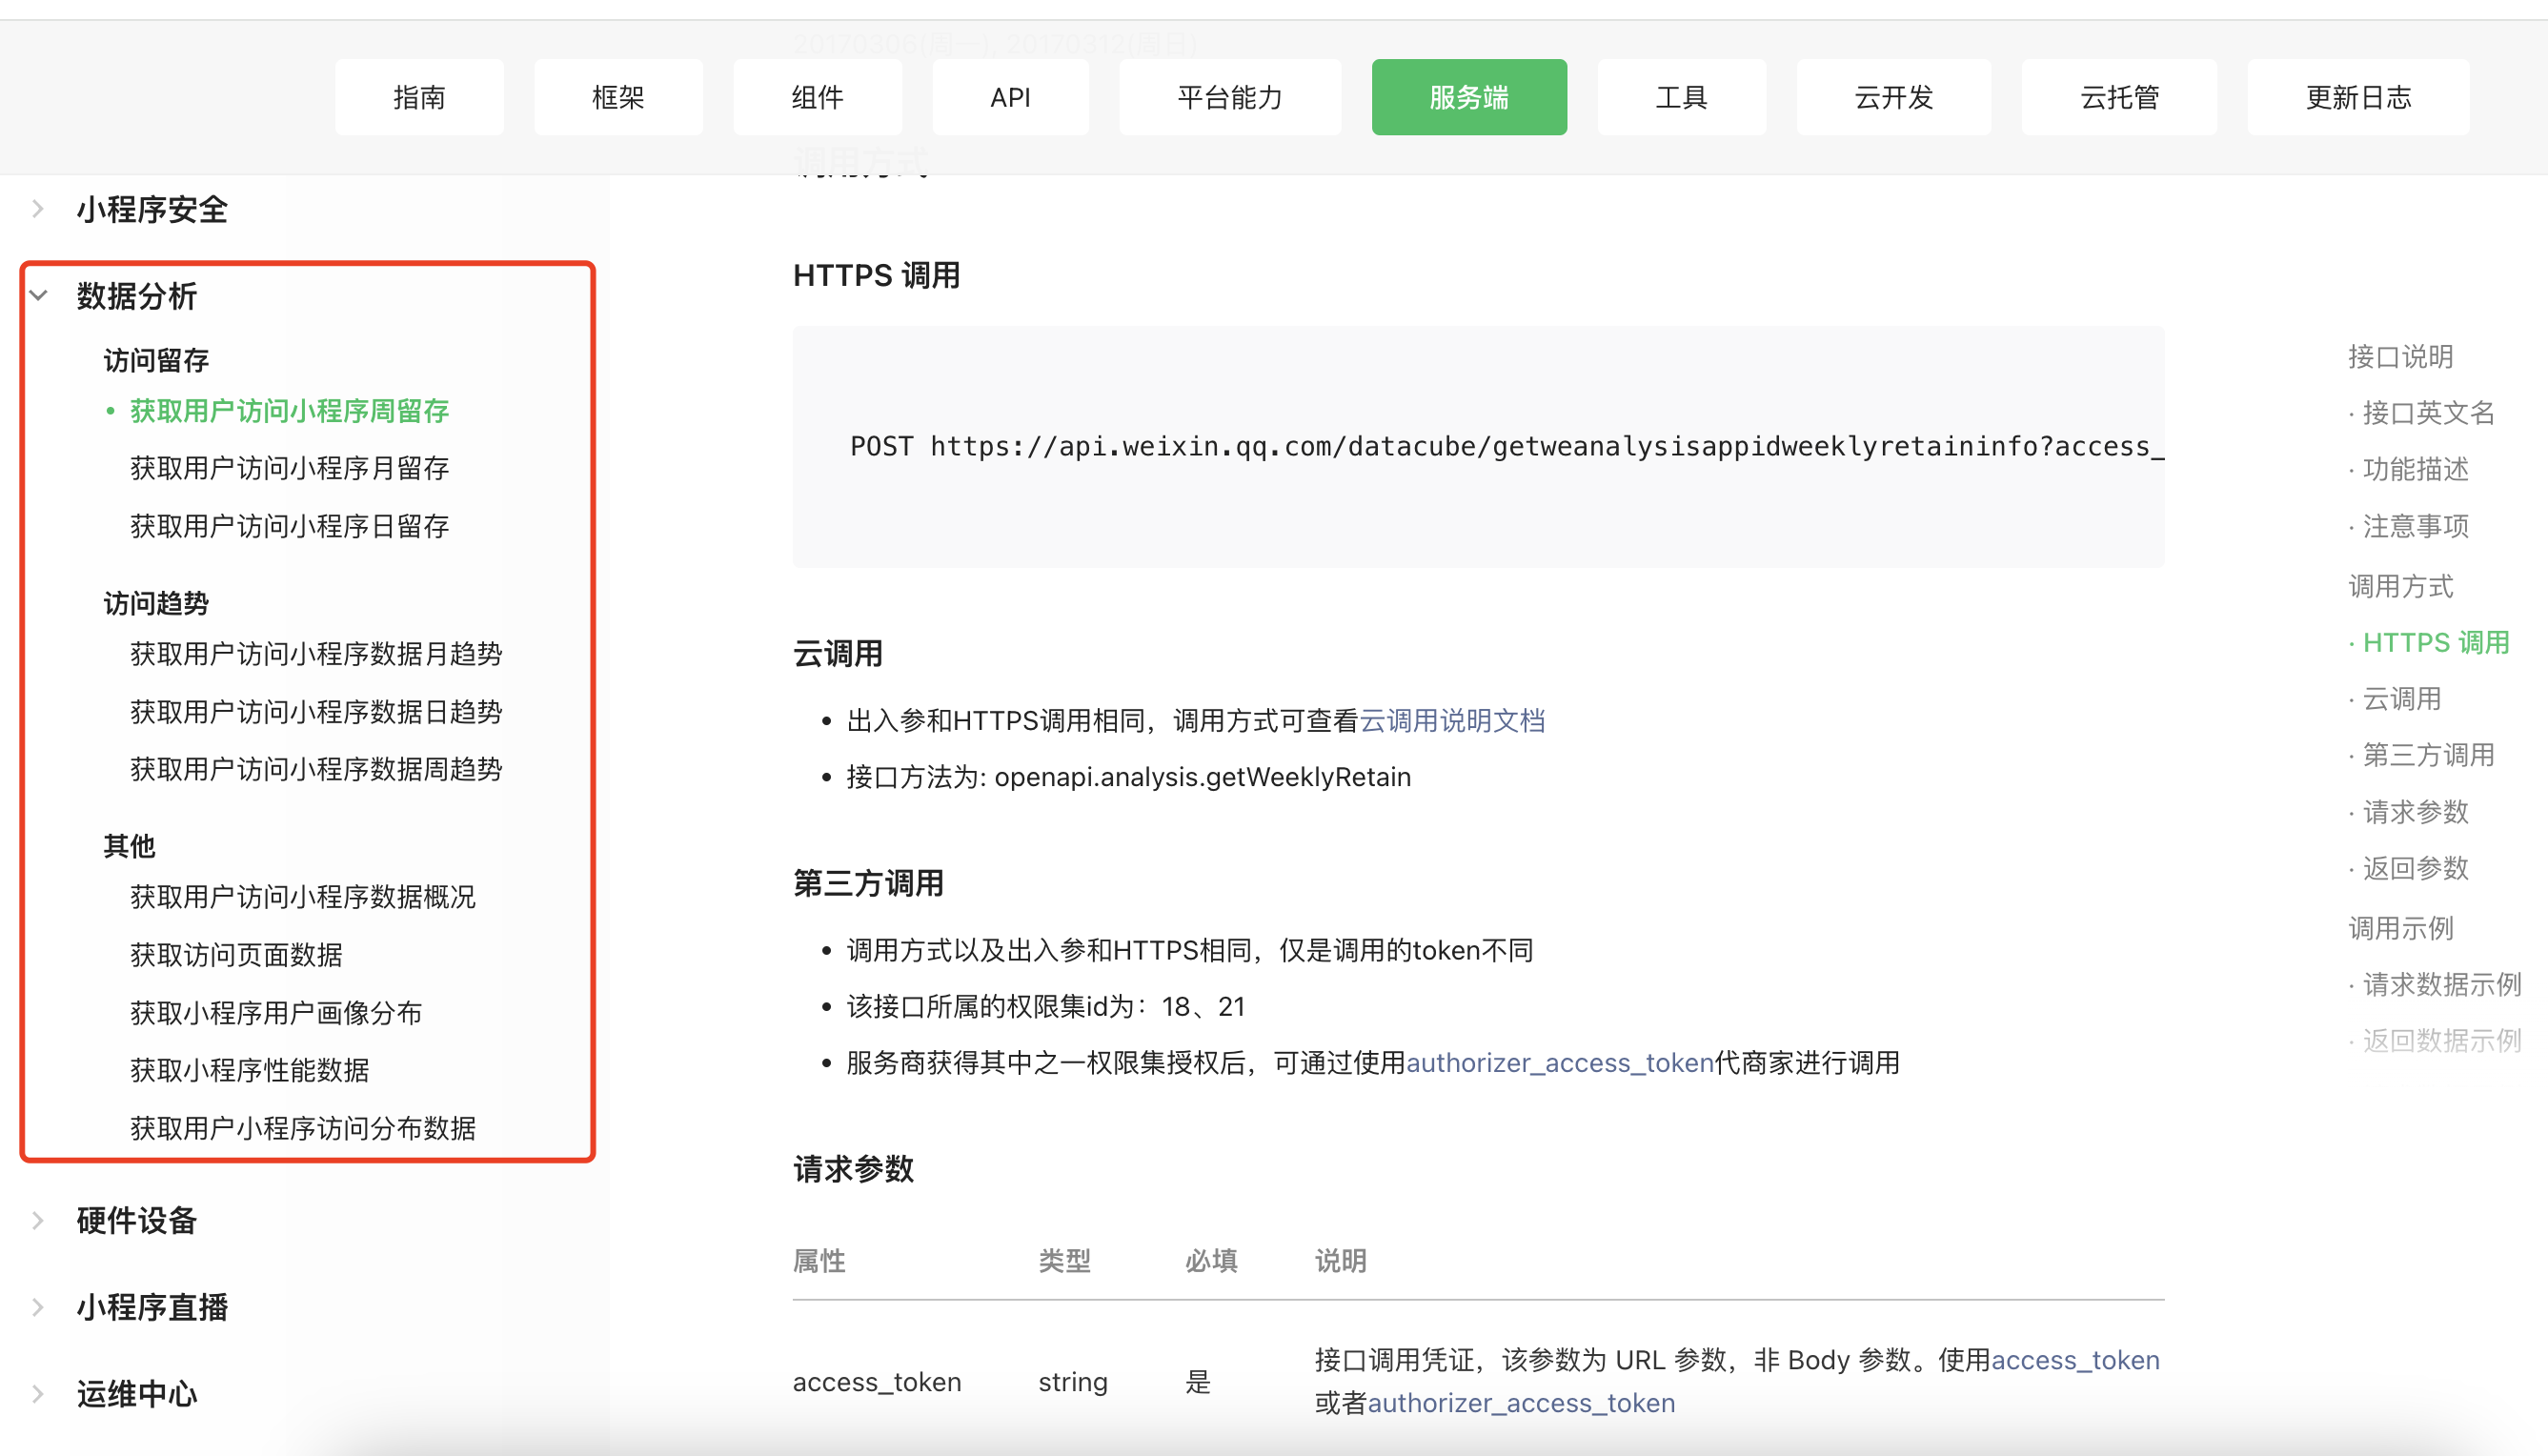The image size is (2548, 1456).
Task: Select the API navigation tab
Action: (1010, 97)
